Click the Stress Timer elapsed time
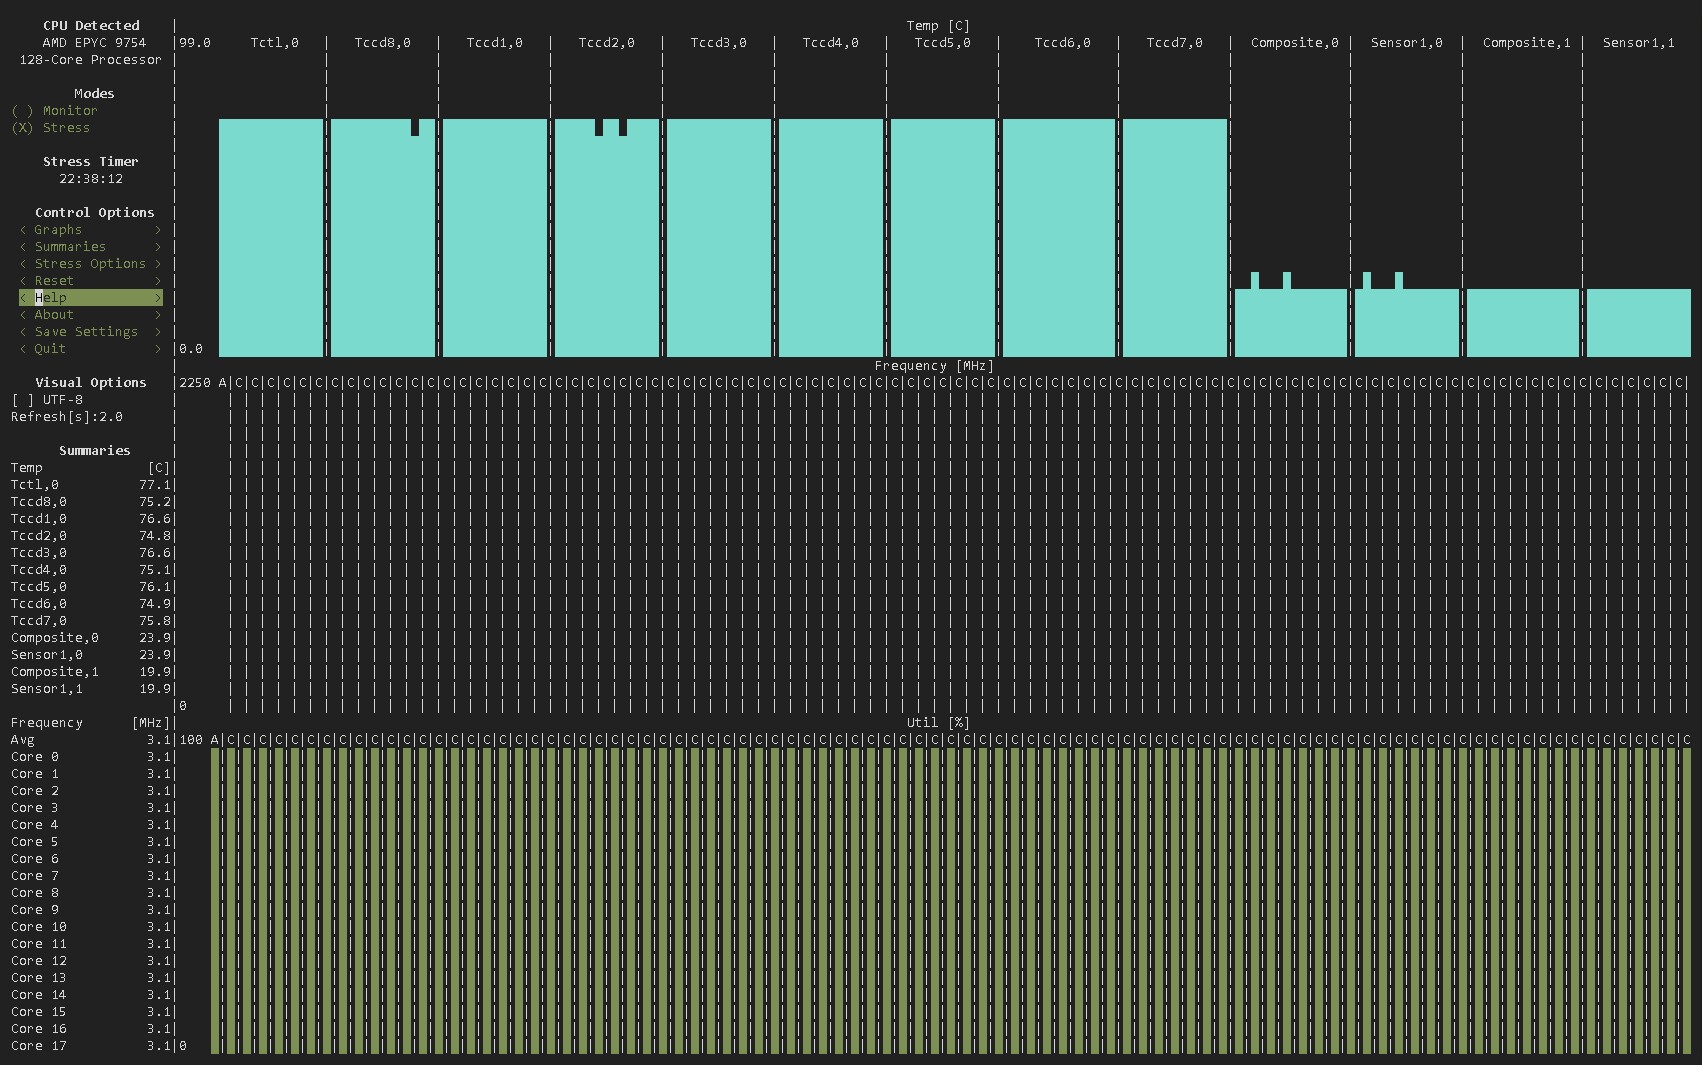Viewport: 1702px width, 1065px height. (91, 179)
